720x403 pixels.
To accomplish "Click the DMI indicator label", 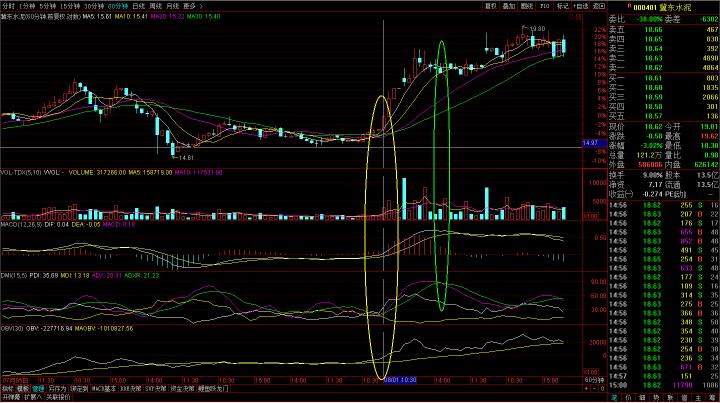I will 14,275.
